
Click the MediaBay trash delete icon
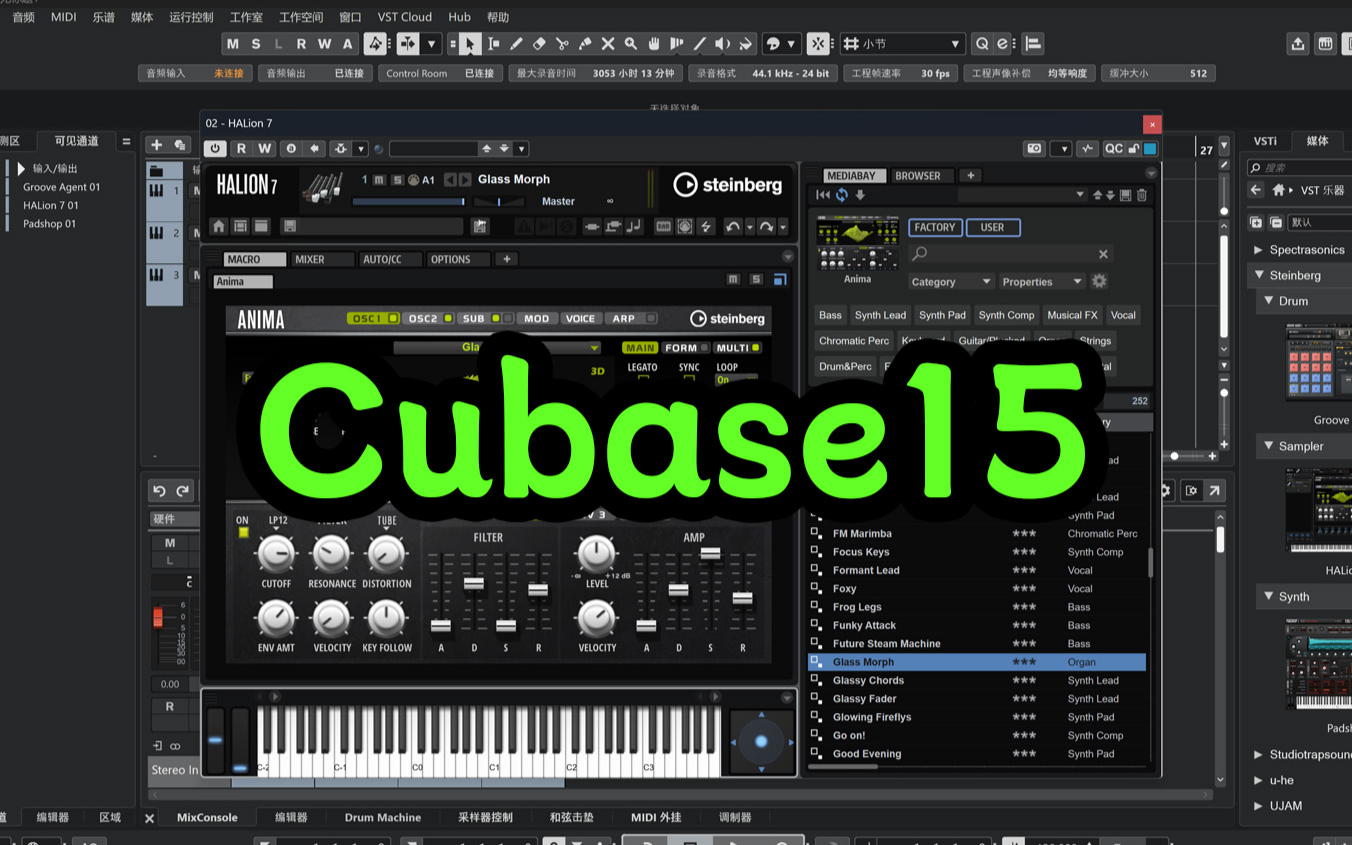pos(1142,195)
